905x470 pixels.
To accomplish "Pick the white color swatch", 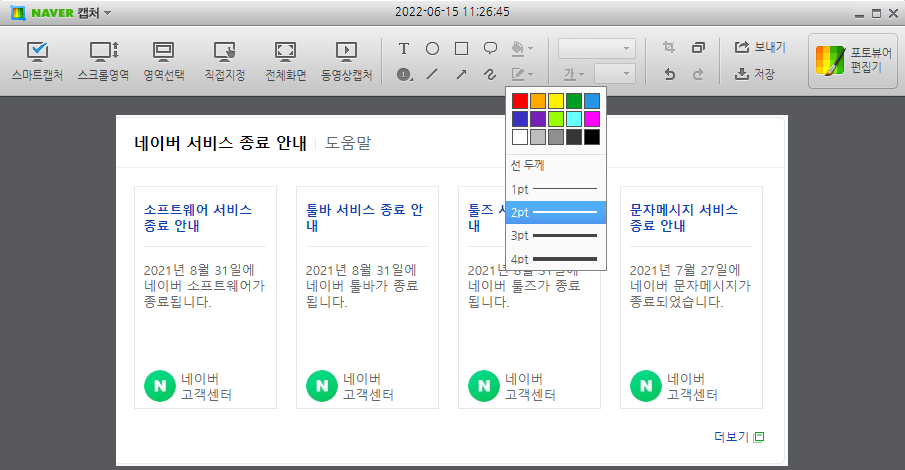I will click(519, 137).
